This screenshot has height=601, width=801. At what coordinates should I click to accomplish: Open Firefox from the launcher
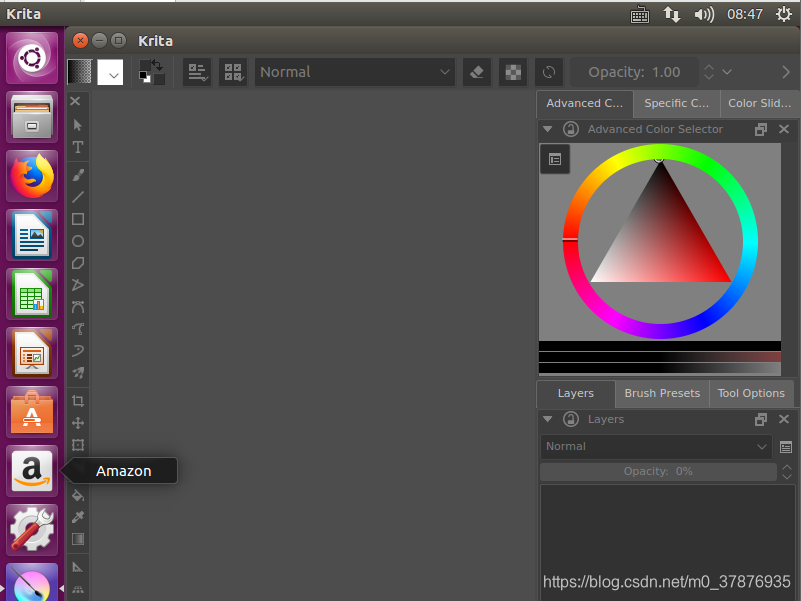32,176
